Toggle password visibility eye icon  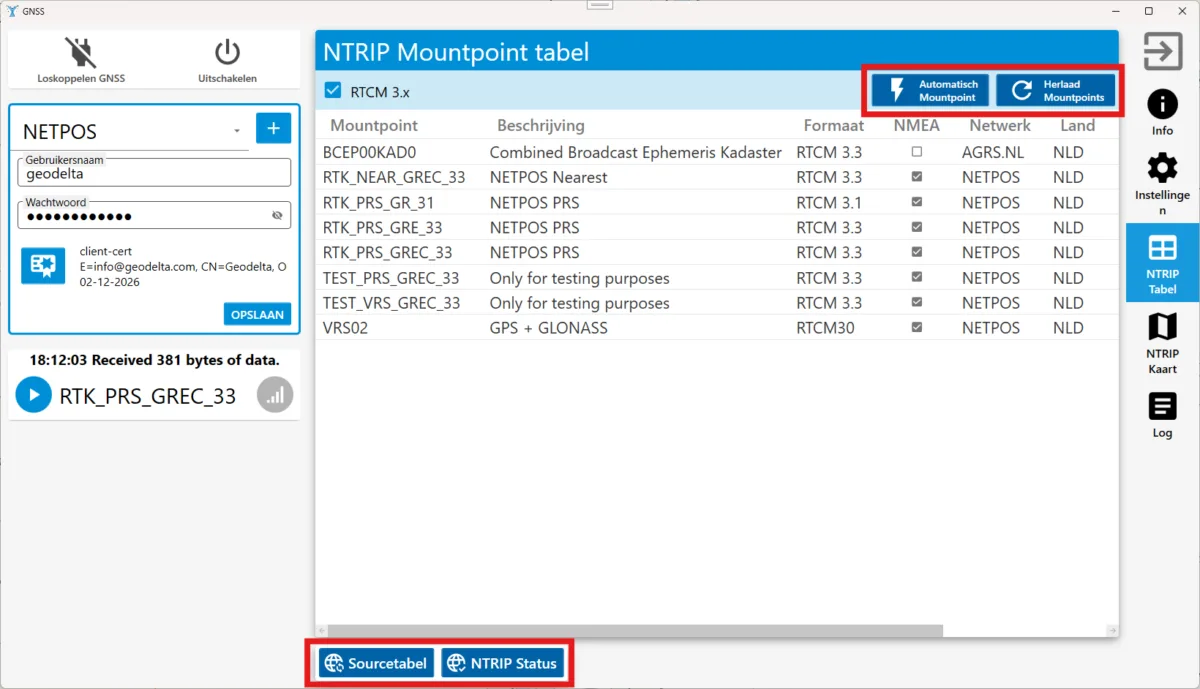click(277, 216)
